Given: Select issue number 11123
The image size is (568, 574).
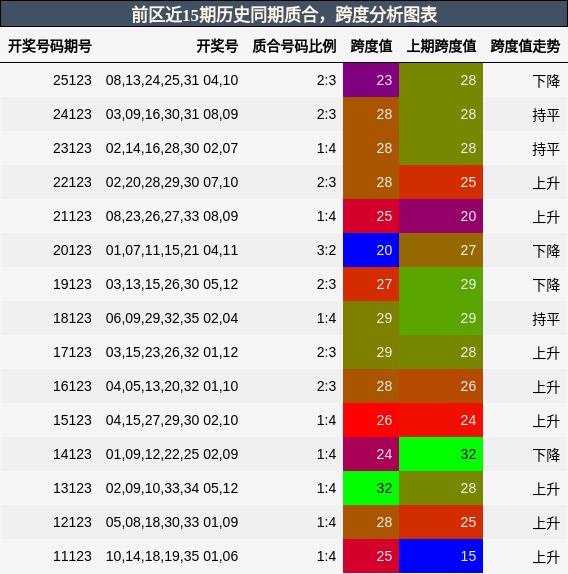Looking at the screenshot, I should pyautogui.click(x=72, y=556).
